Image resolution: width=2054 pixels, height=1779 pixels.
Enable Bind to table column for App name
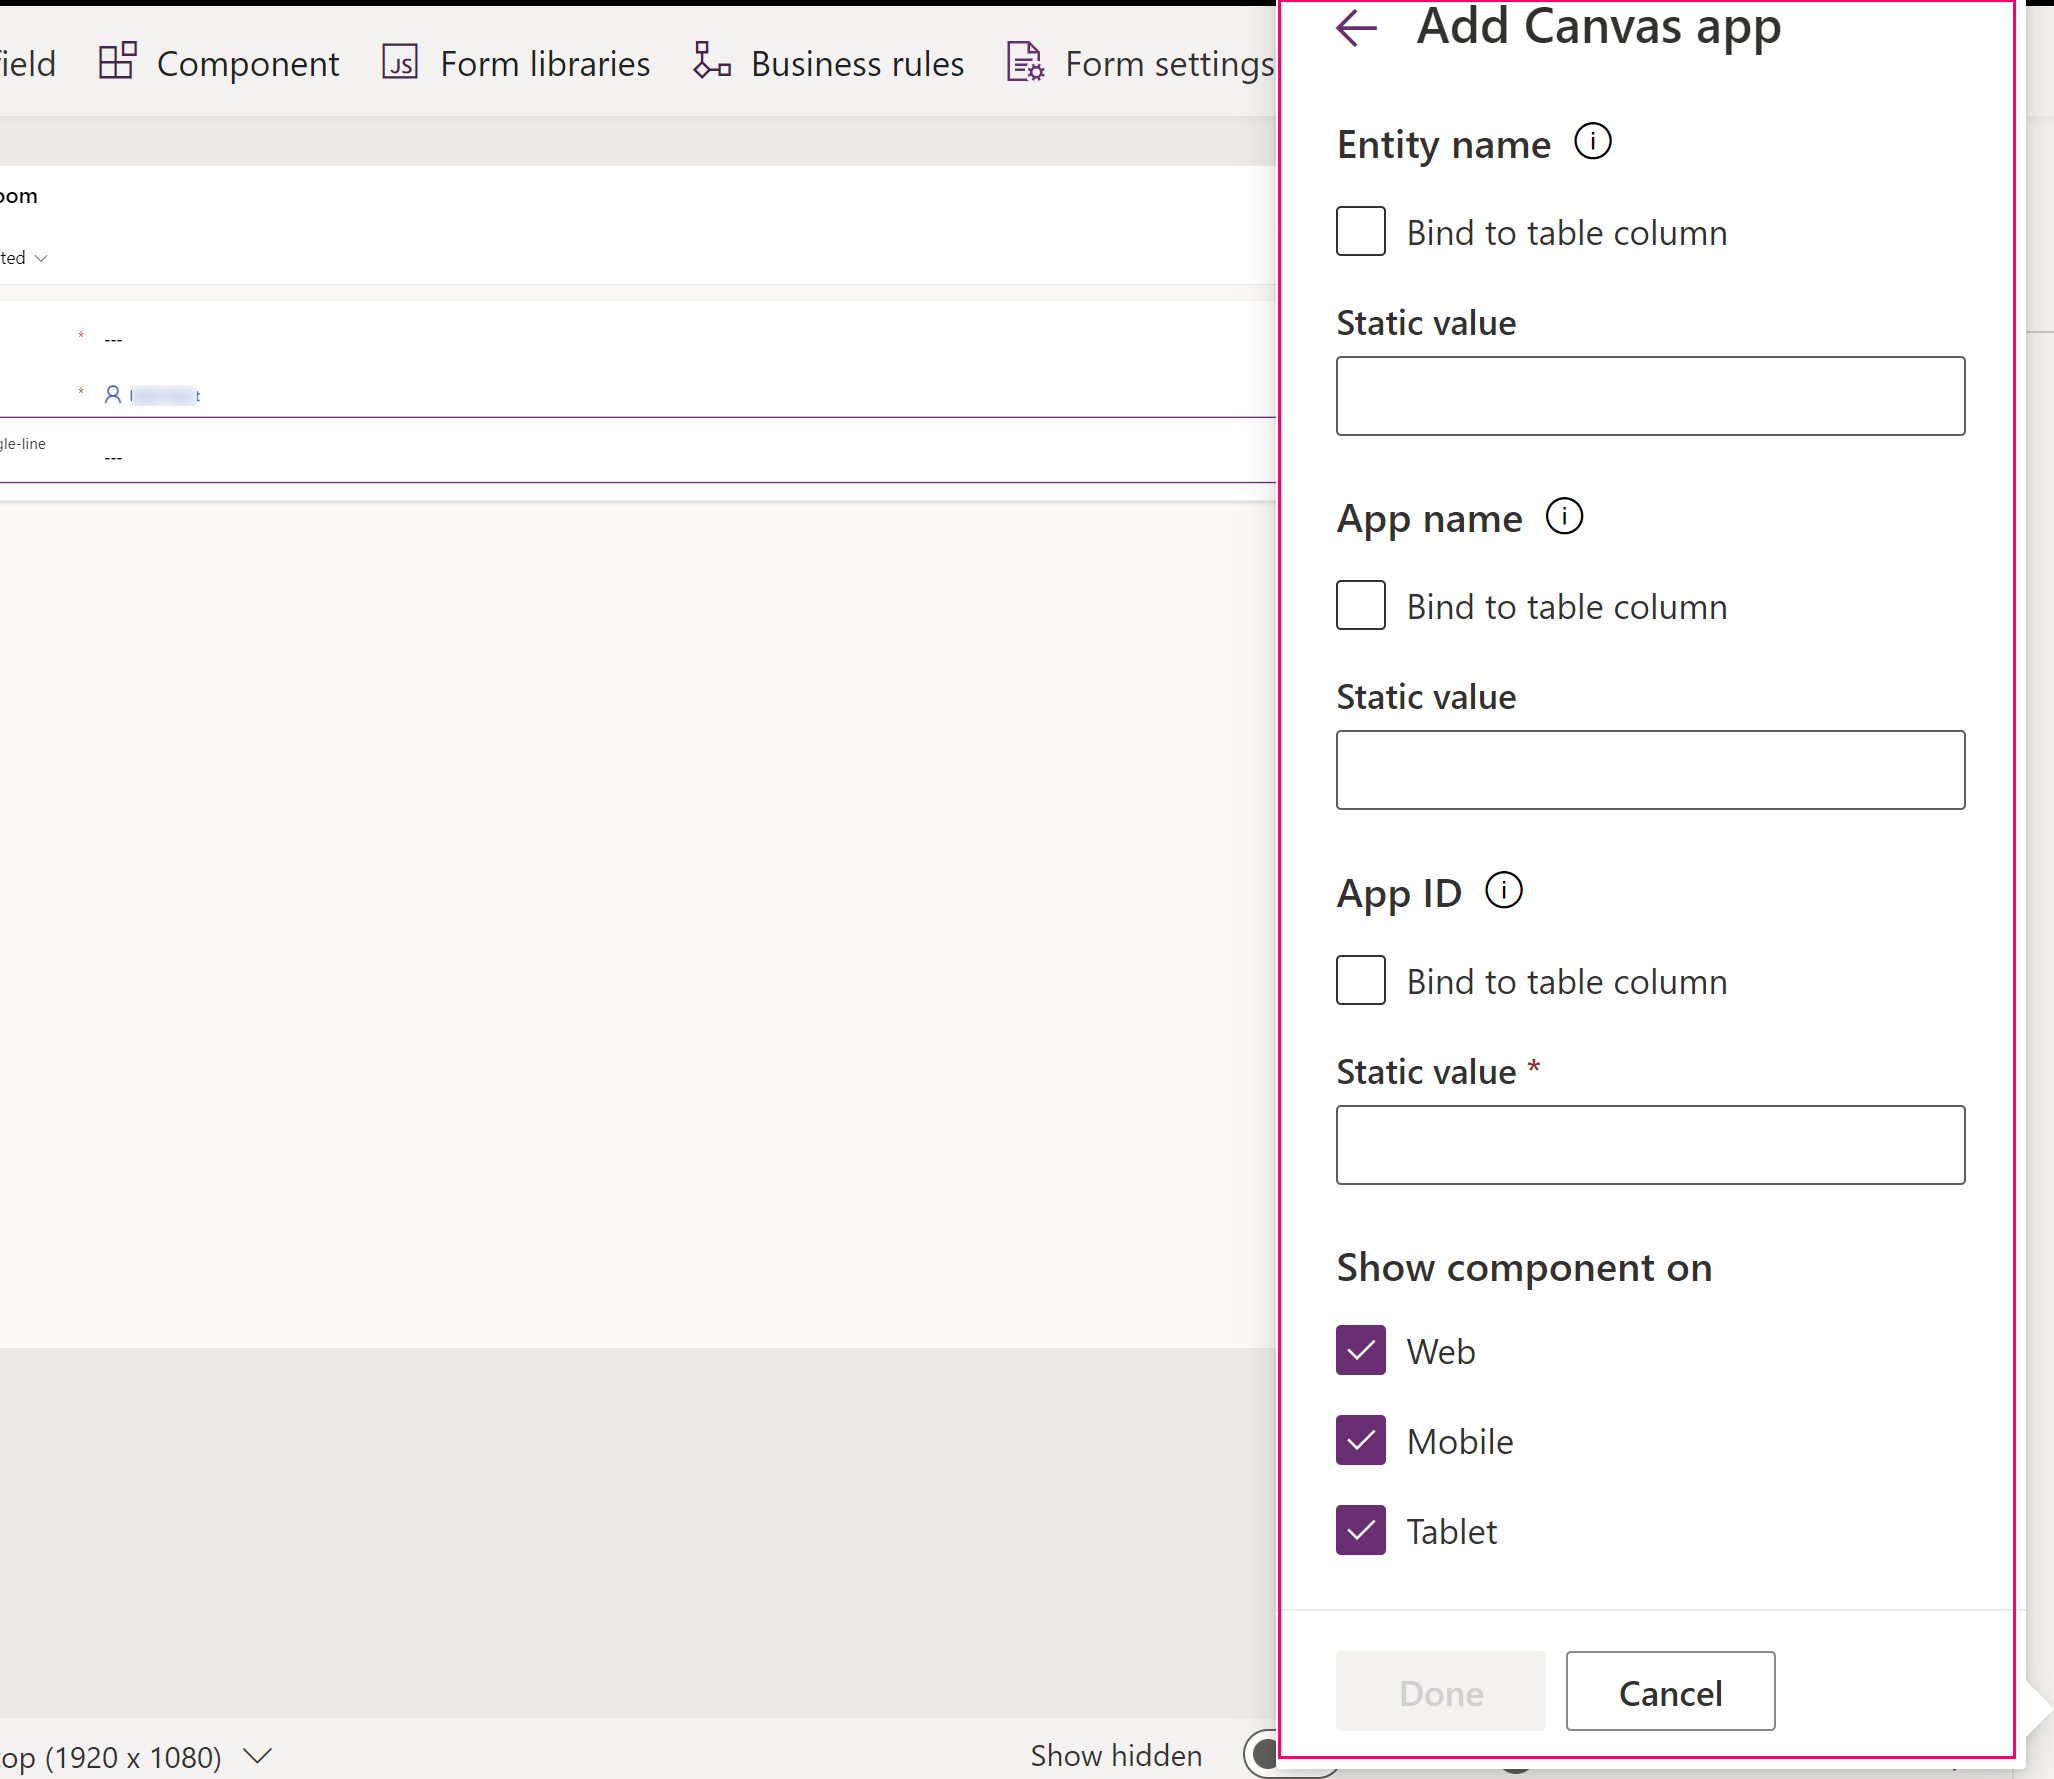point(1361,606)
